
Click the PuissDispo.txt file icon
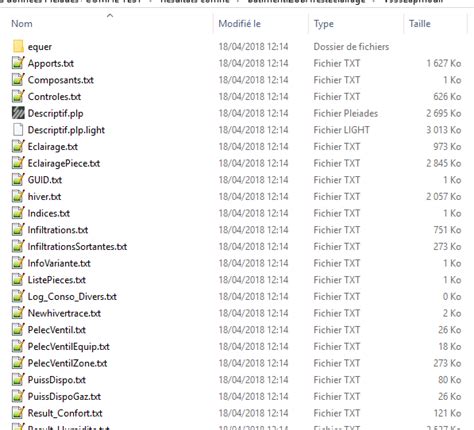[18, 380]
